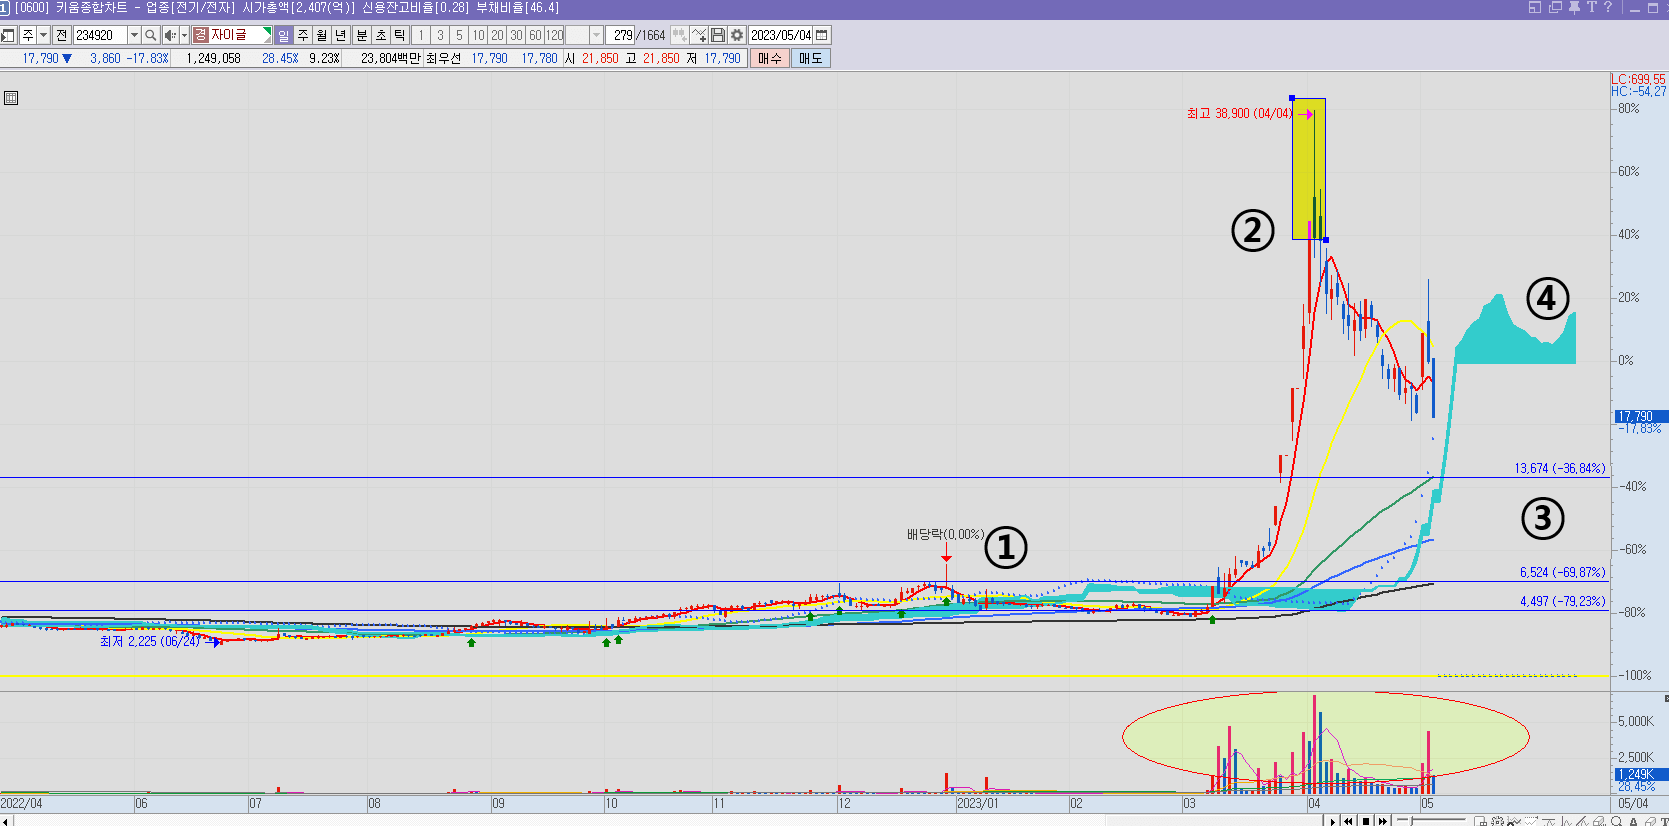The image size is (1669, 826).
Task: Toggle the 전 button next to stock code
Action: 62,35
